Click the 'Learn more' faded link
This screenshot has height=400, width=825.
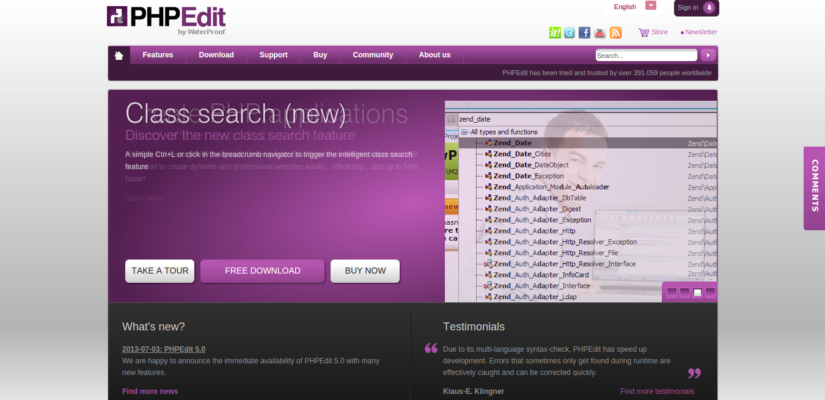pyautogui.click(x=144, y=198)
